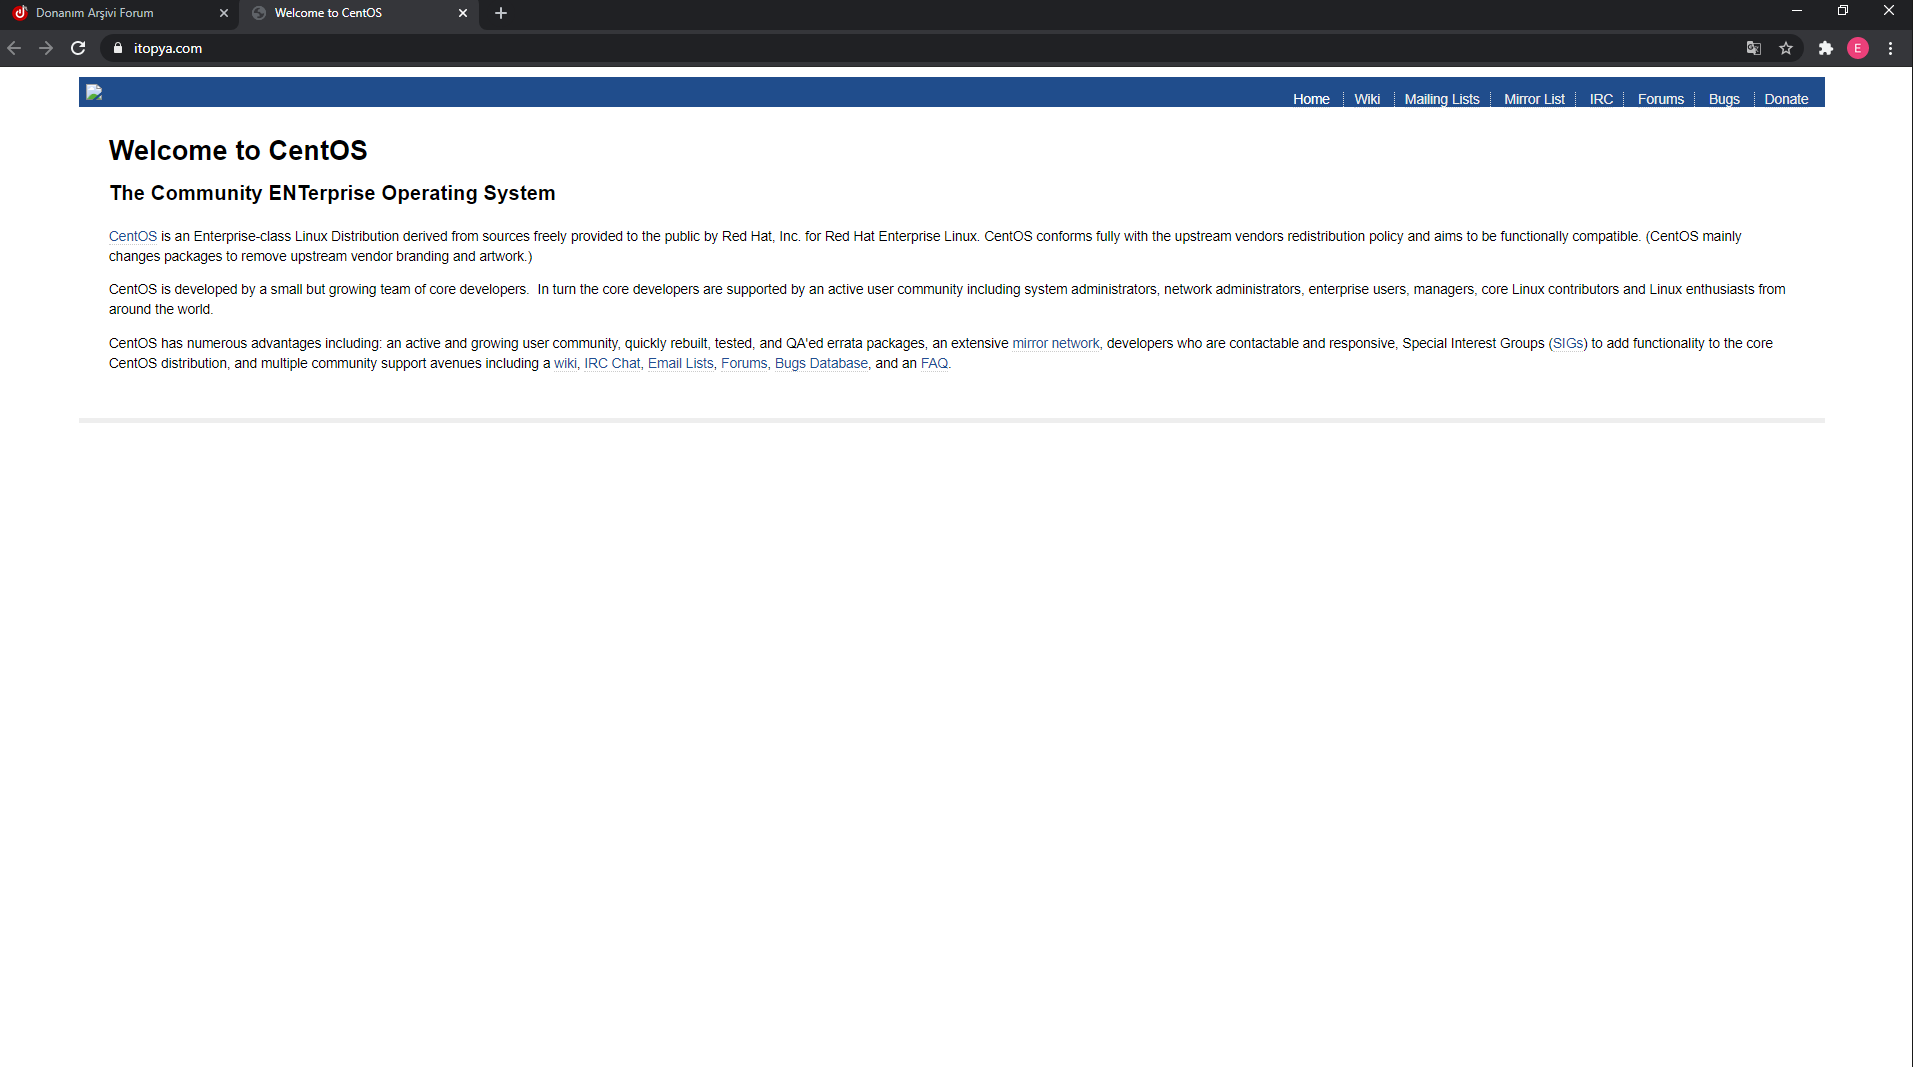This screenshot has height=1067, width=1913.
Task: Click the Donate link
Action: click(x=1786, y=98)
